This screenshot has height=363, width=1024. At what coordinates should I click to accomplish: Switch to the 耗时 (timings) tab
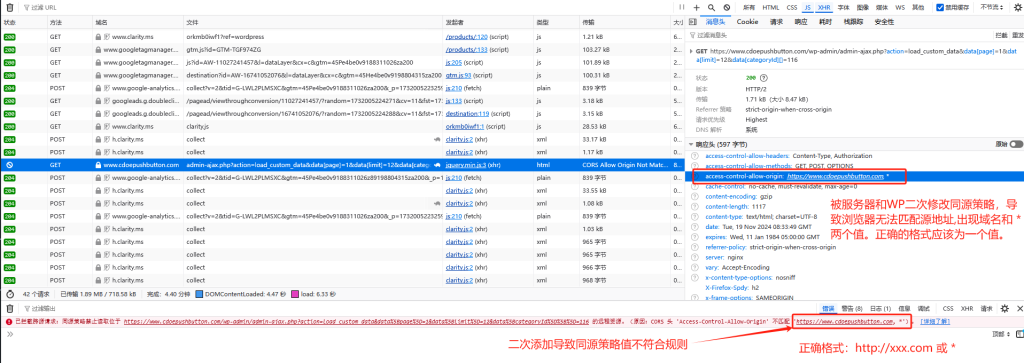coord(825,22)
